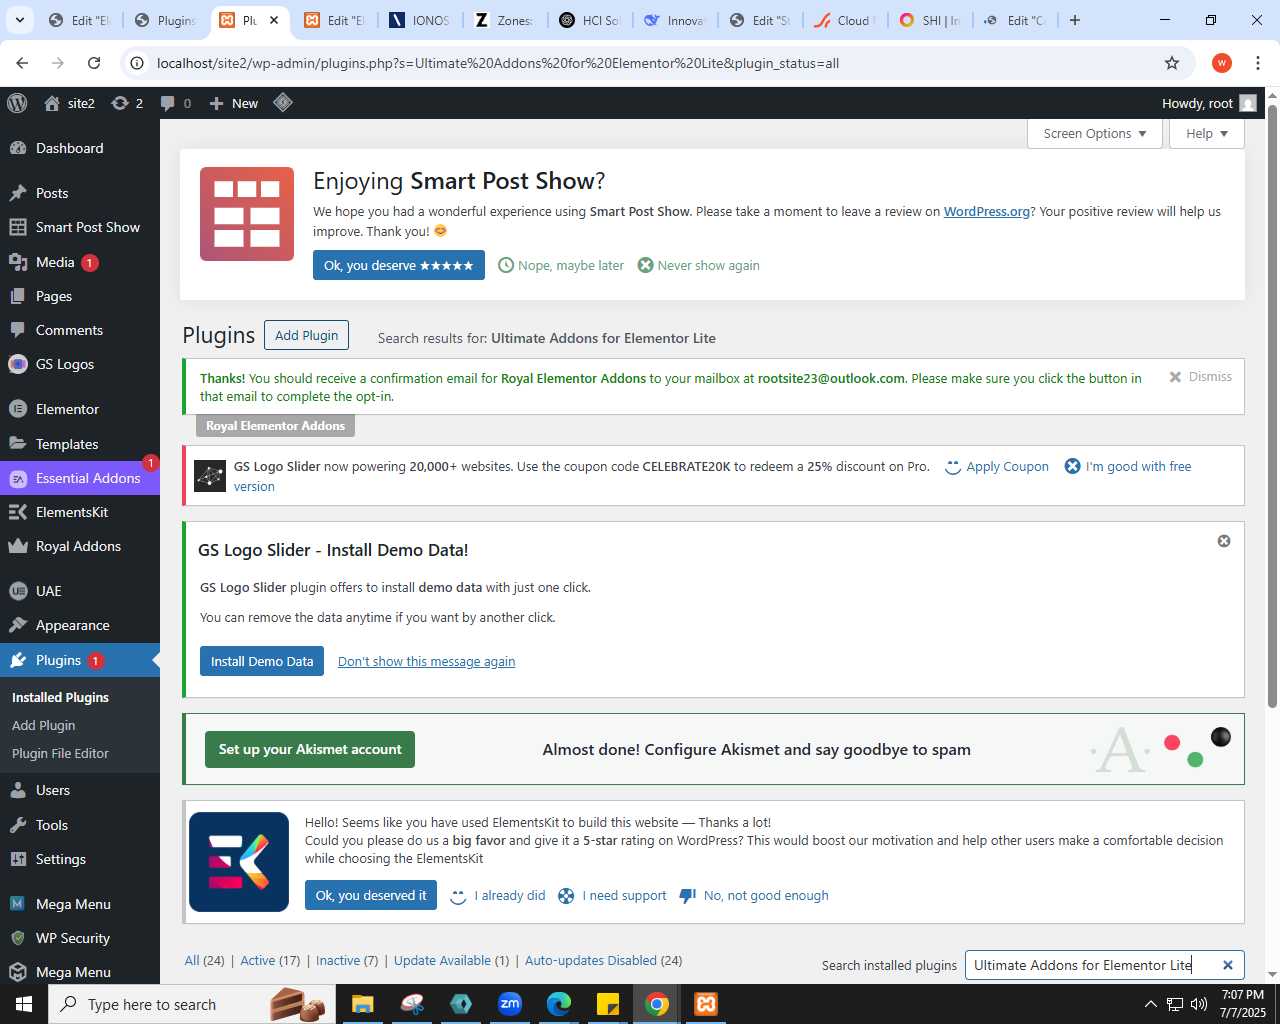Click the Add Plugin button beside Plugins heading
Screen dimensions: 1280x1024
306,335
